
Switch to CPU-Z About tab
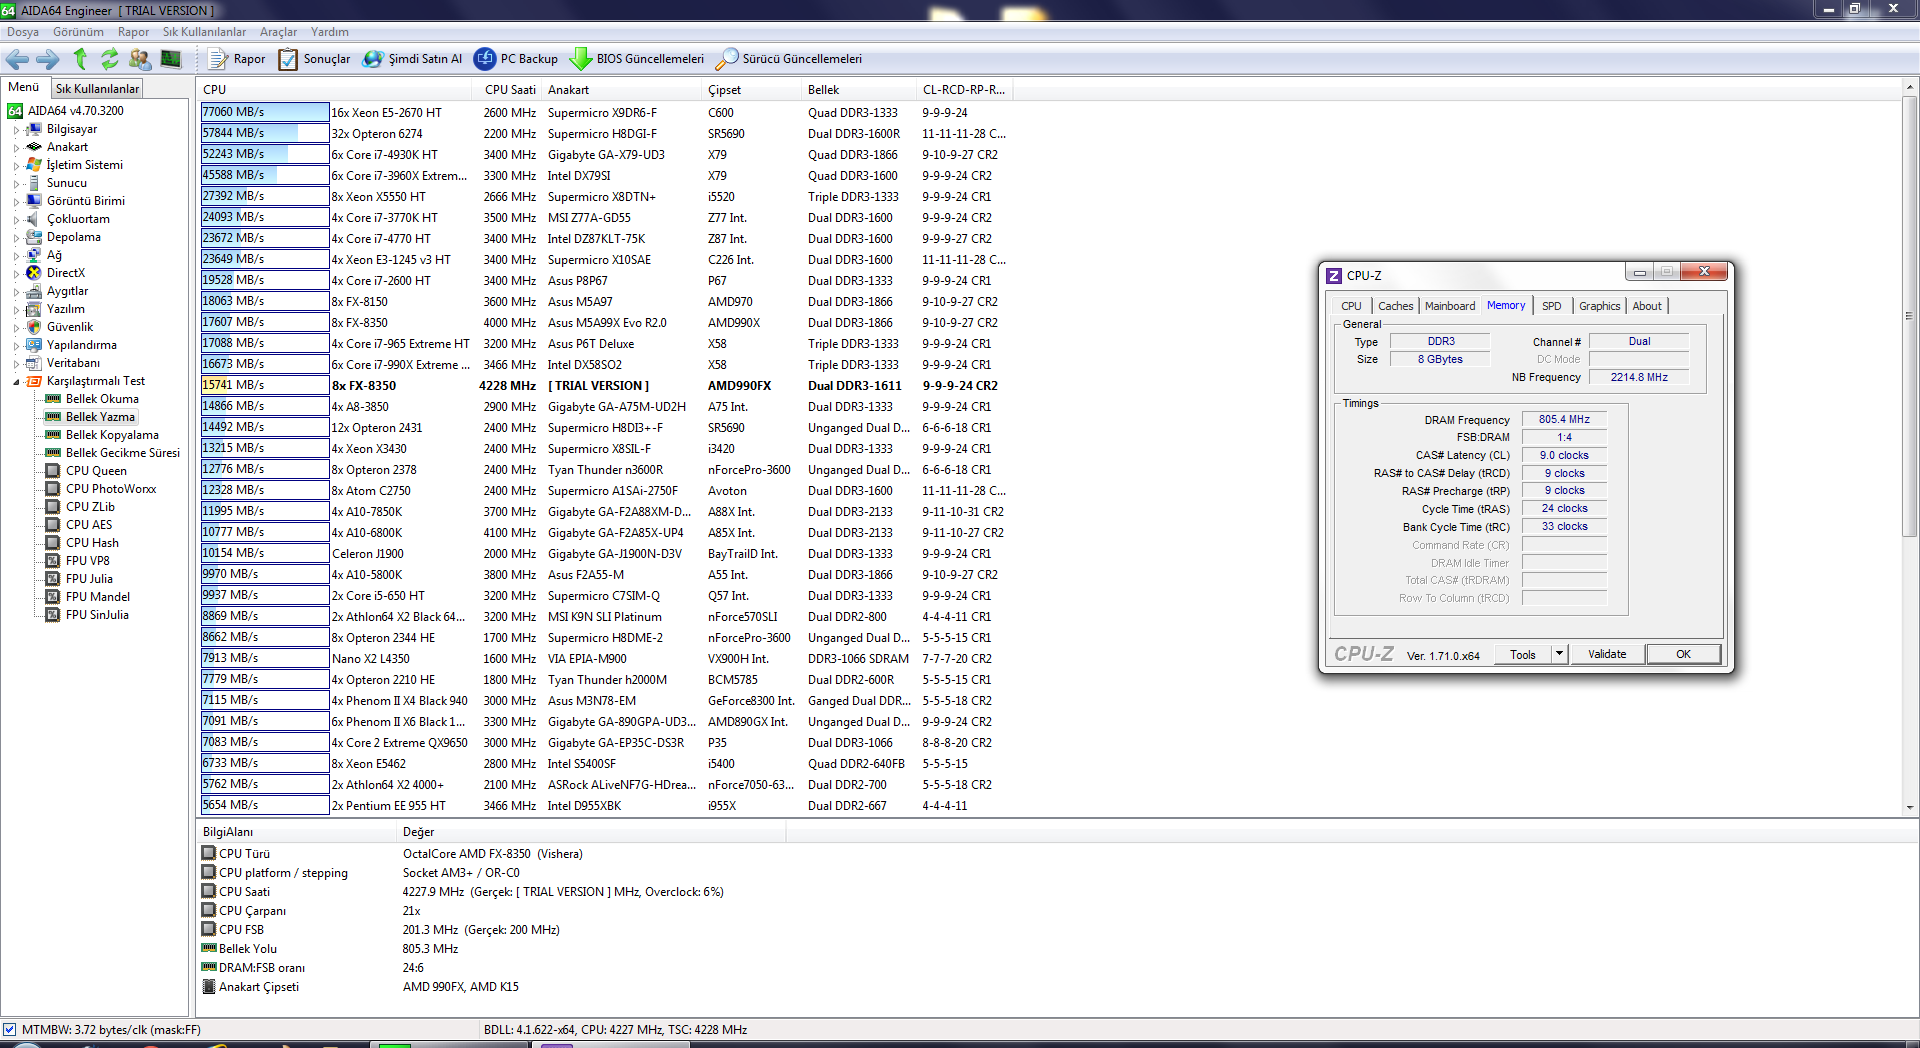coord(1647,306)
